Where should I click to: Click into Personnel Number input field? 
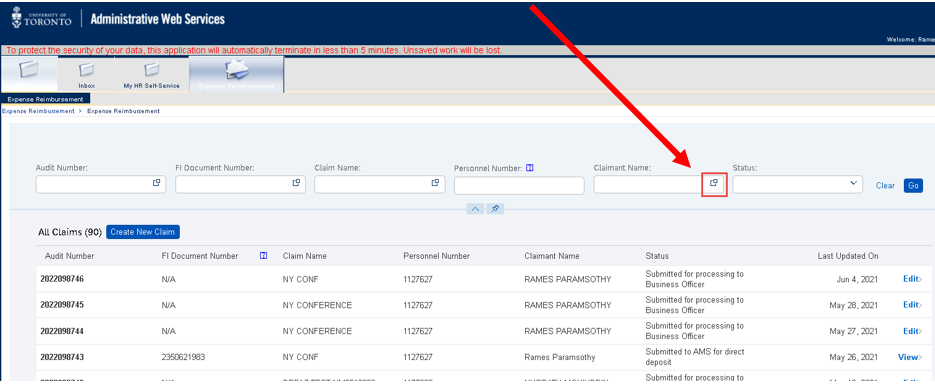pos(519,185)
